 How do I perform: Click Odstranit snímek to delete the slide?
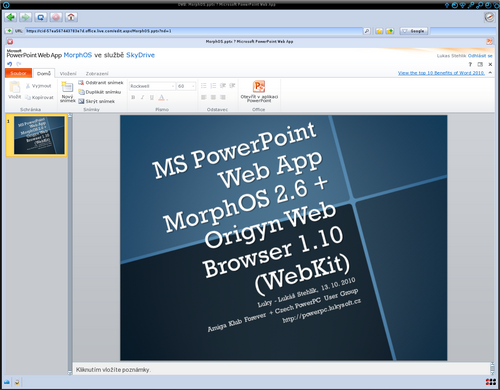pyautogui.click(x=101, y=83)
